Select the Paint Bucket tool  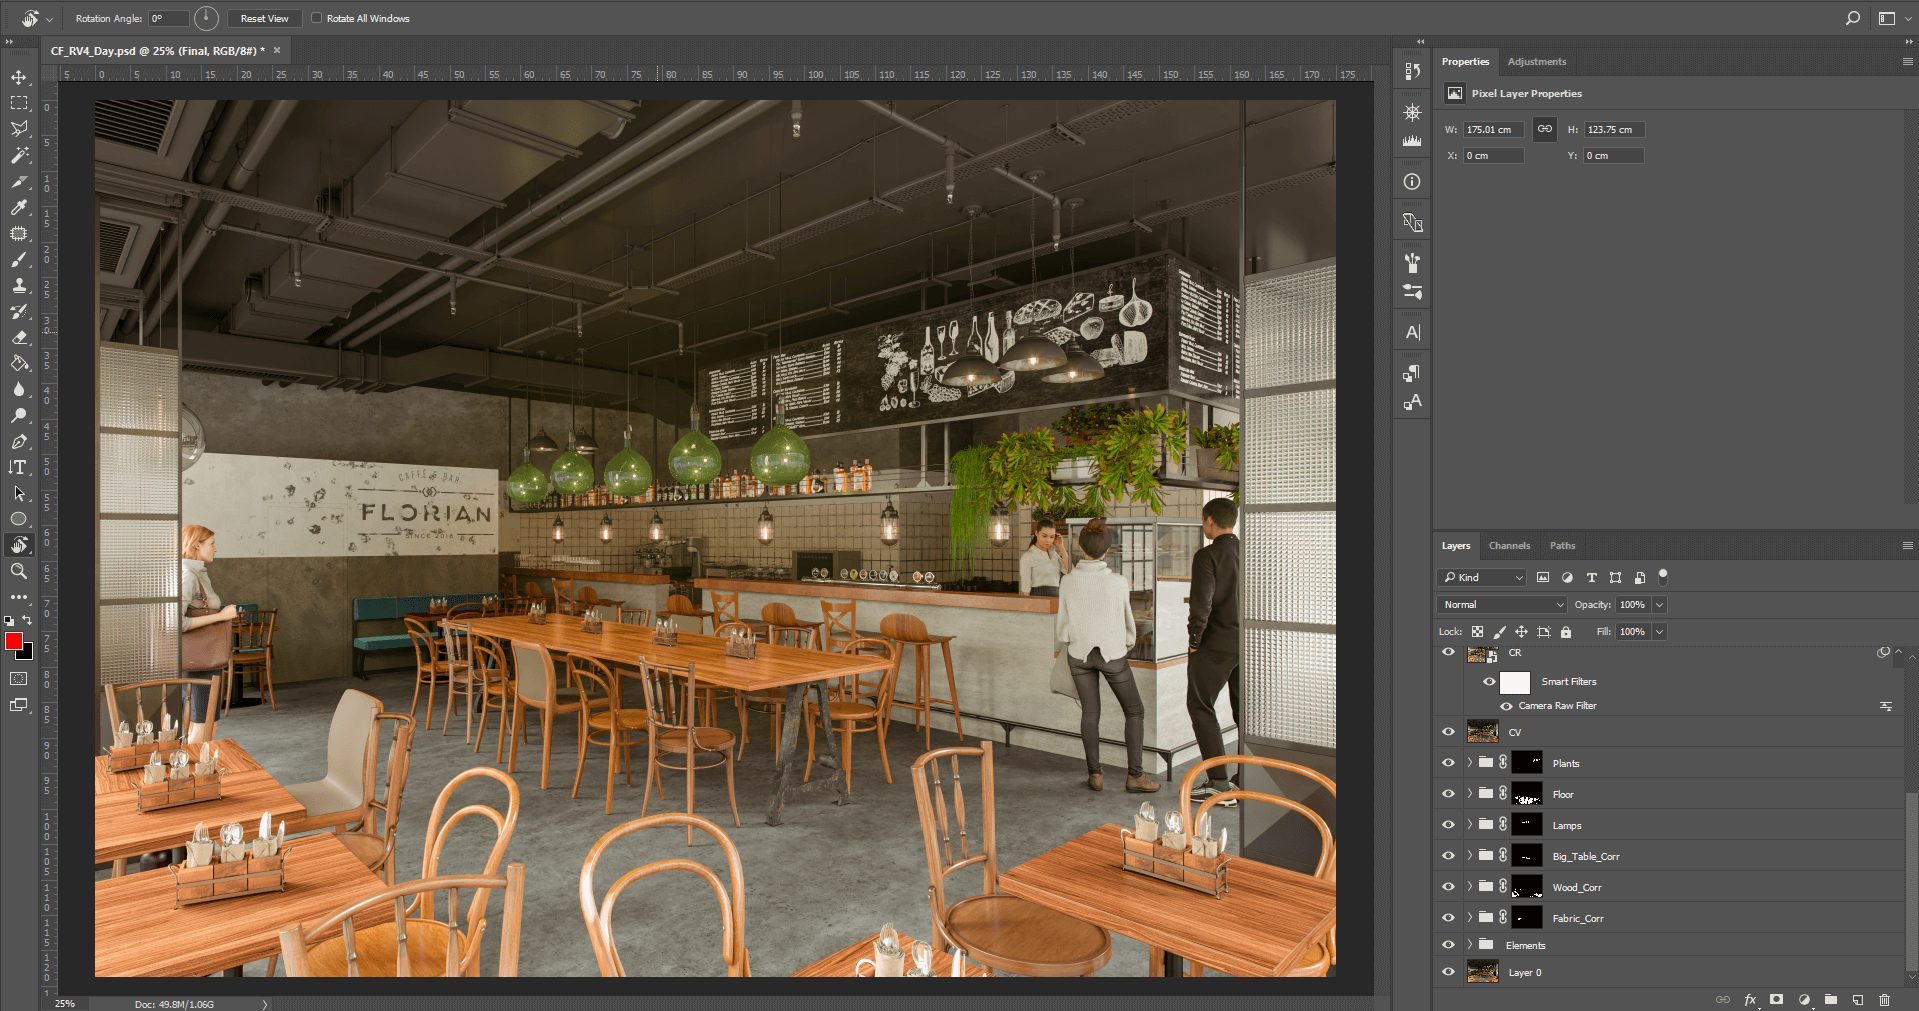pyautogui.click(x=19, y=363)
